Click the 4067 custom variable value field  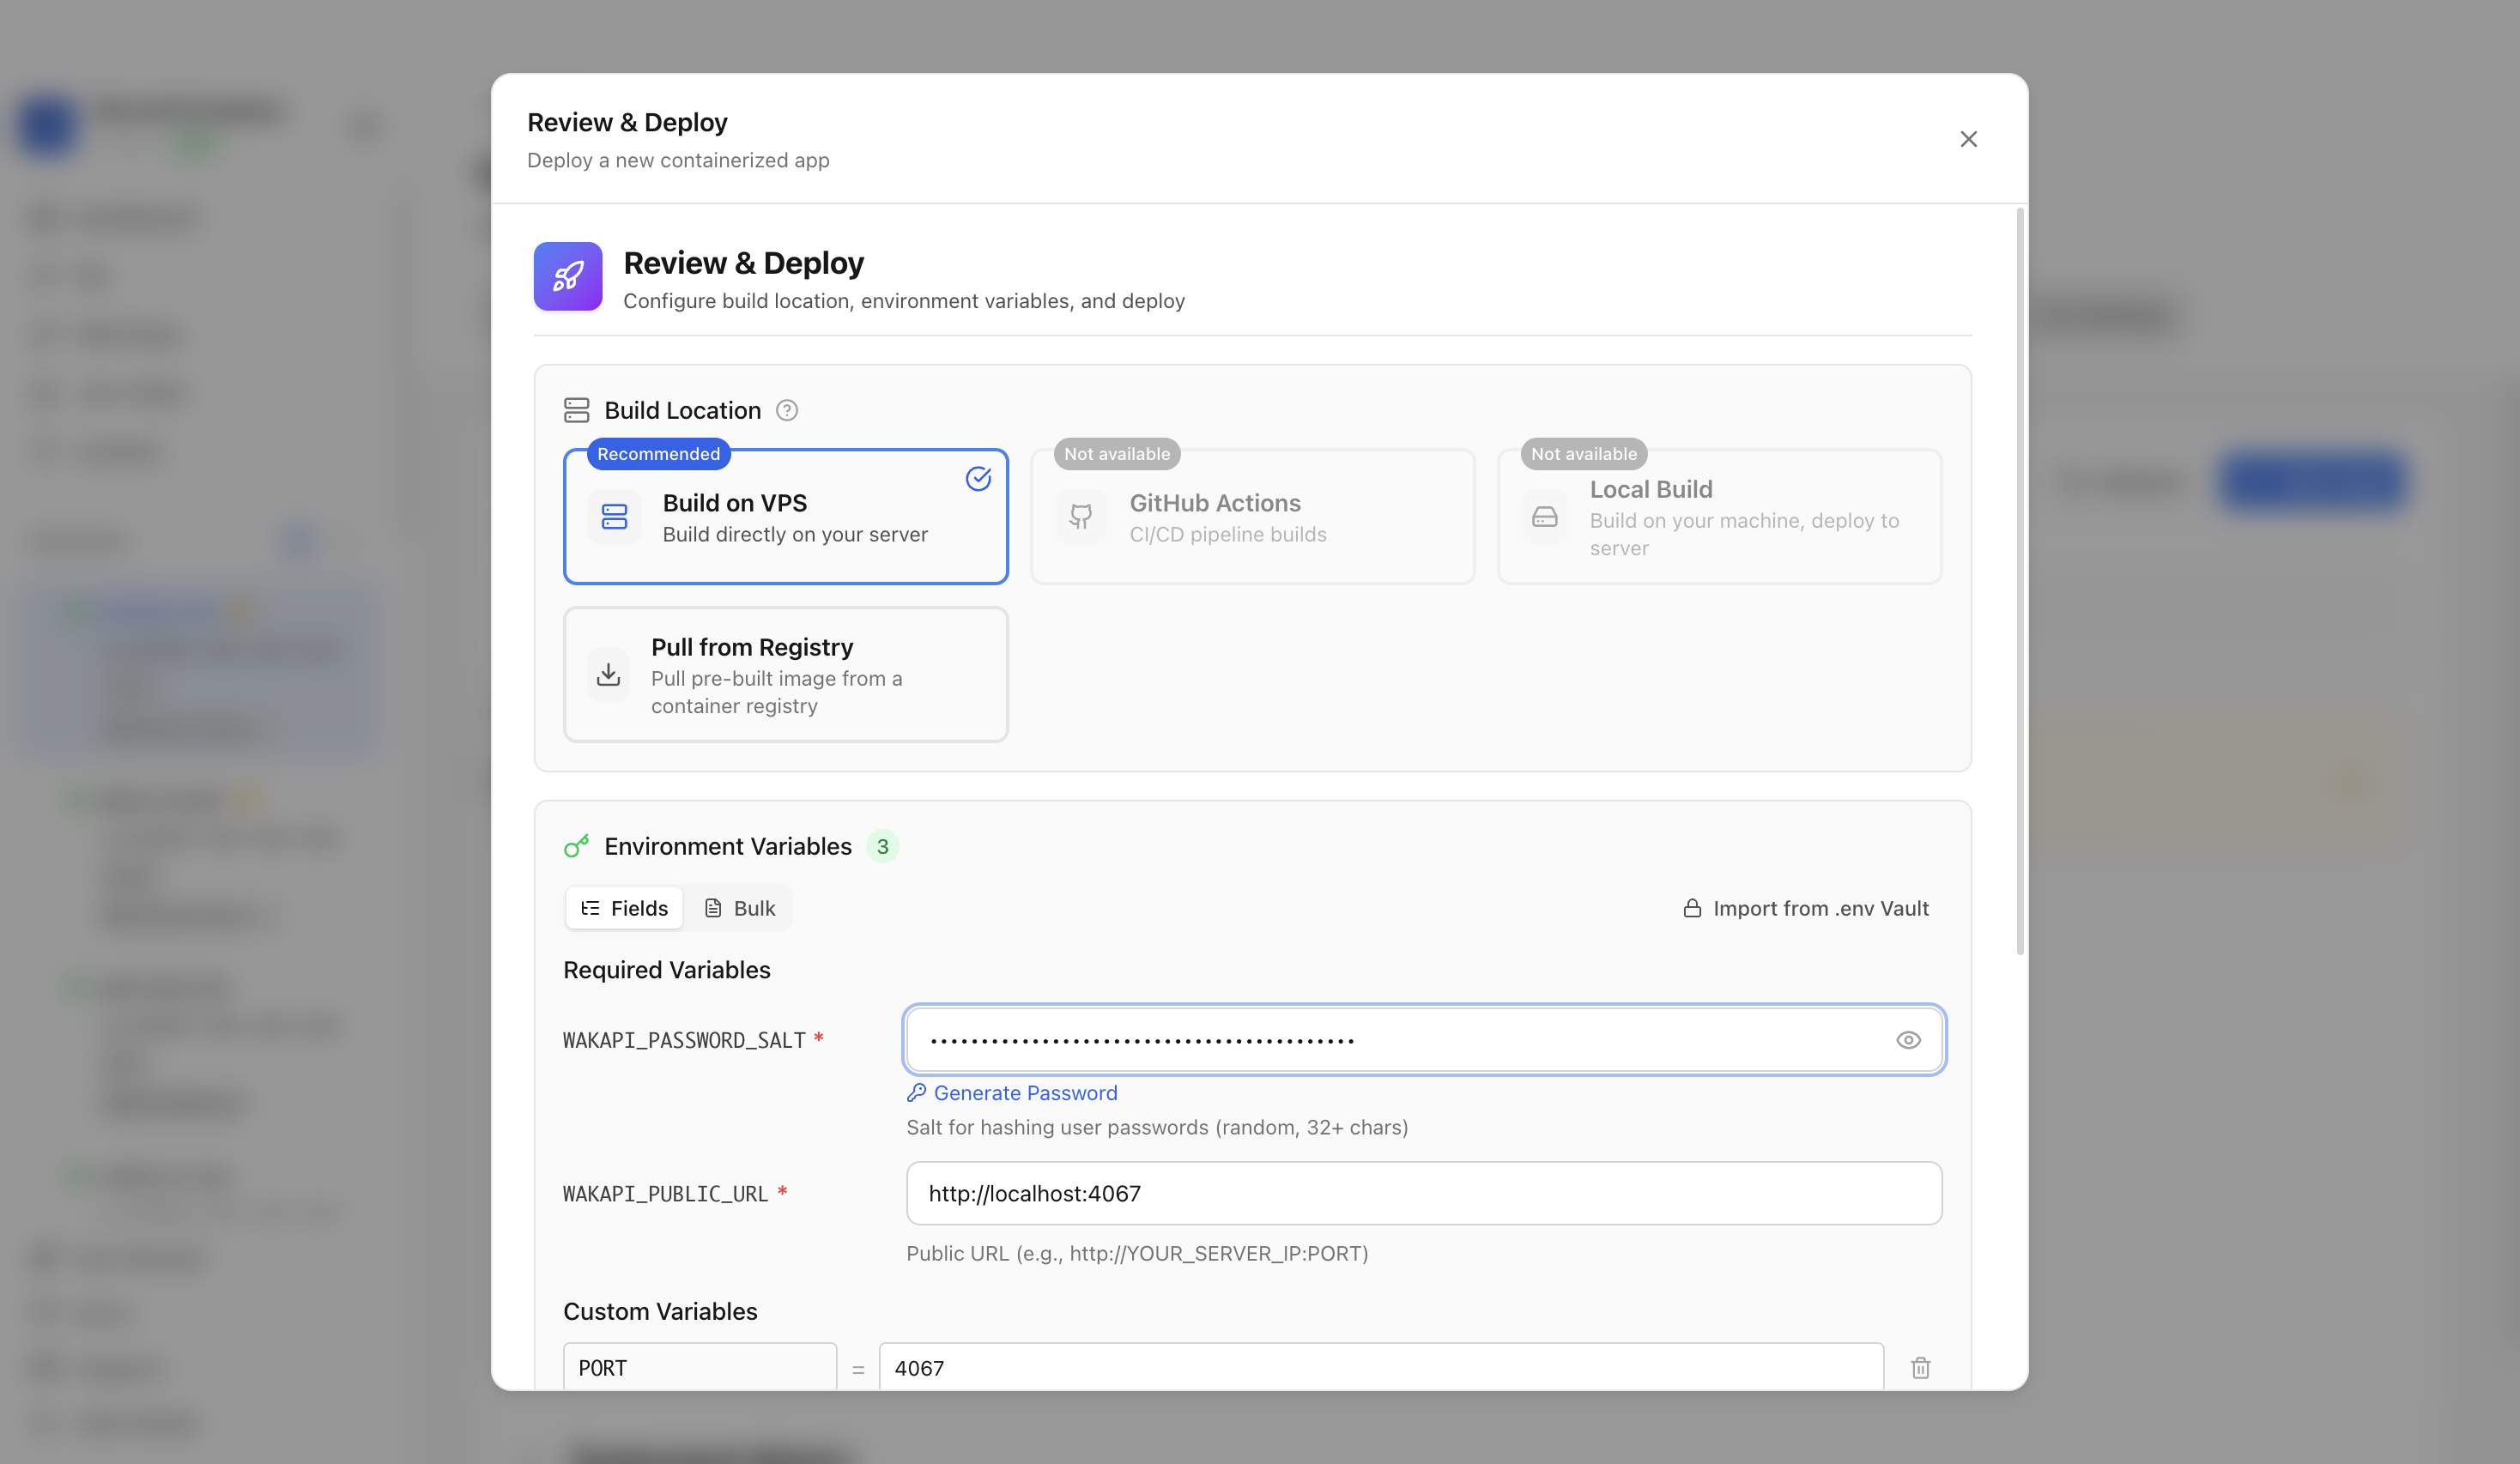(1381, 1367)
